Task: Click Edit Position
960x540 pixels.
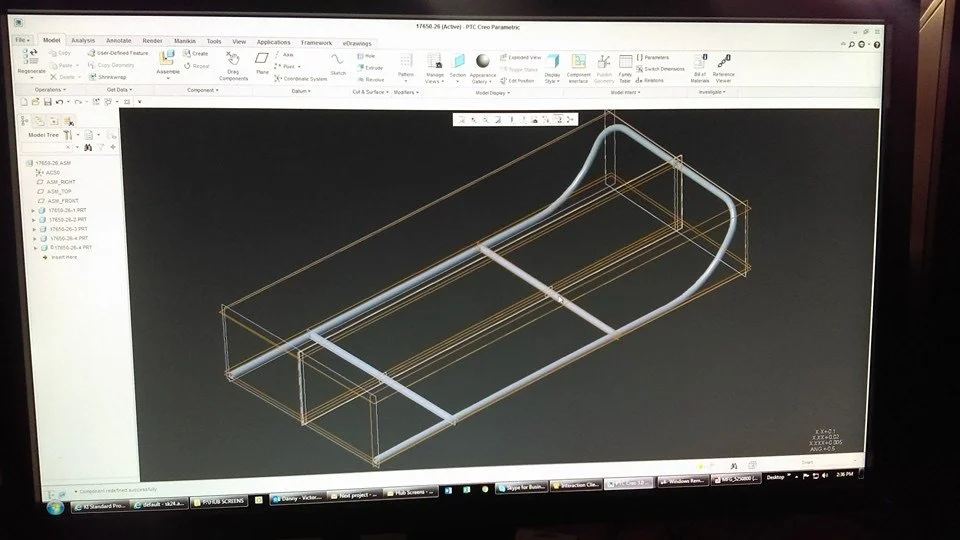Action: click(x=517, y=81)
